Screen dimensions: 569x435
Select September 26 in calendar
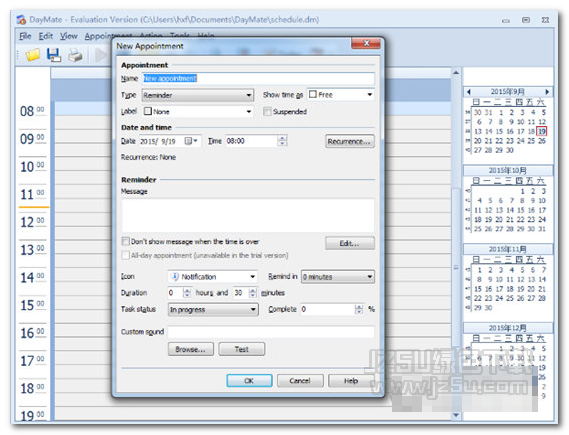tap(542, 141)
